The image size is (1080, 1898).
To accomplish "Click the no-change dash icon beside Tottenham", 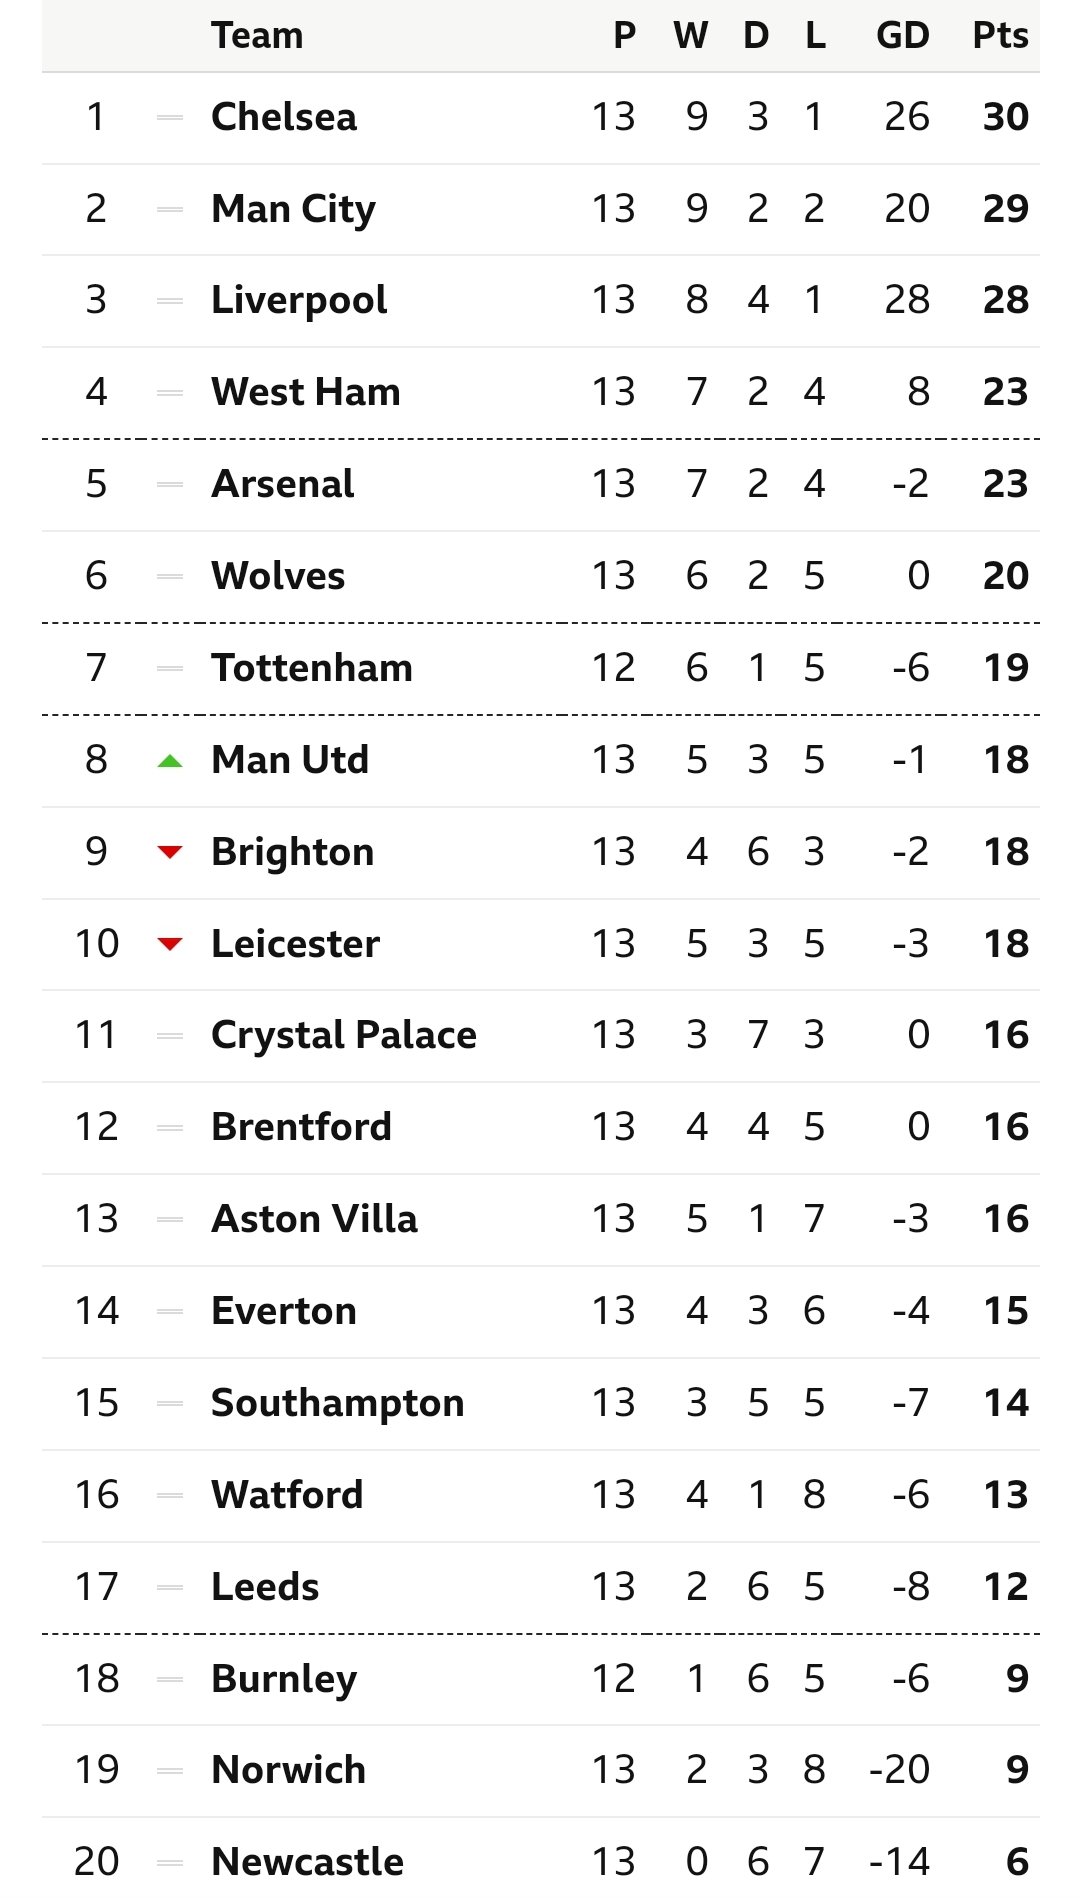I will pos(170,669).
